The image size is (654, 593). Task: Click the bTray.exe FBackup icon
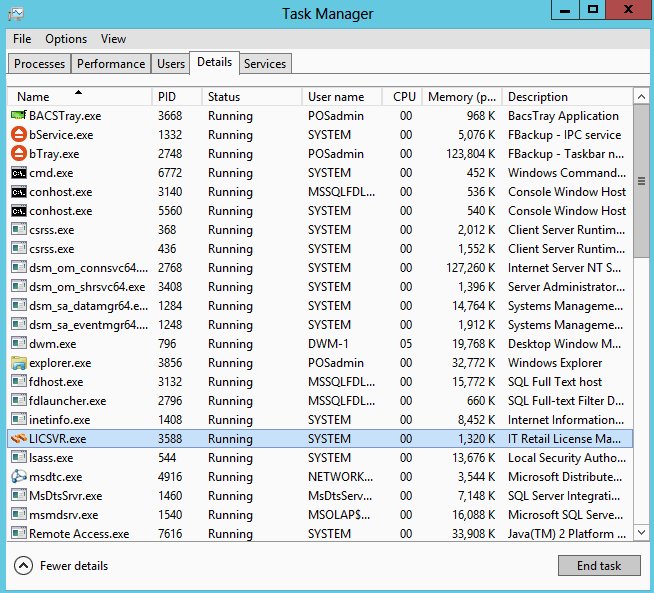tap(18, 153)
